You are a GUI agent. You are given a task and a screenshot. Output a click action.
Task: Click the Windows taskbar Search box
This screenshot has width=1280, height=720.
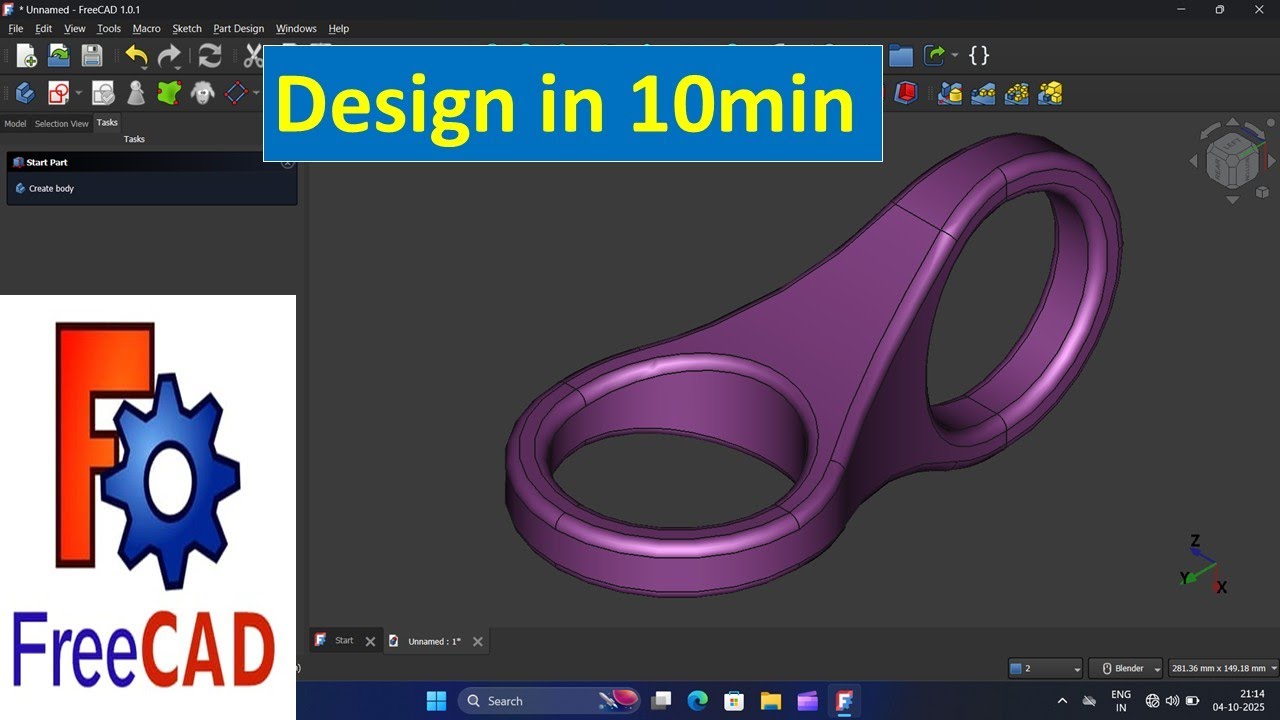pos(548,701)
